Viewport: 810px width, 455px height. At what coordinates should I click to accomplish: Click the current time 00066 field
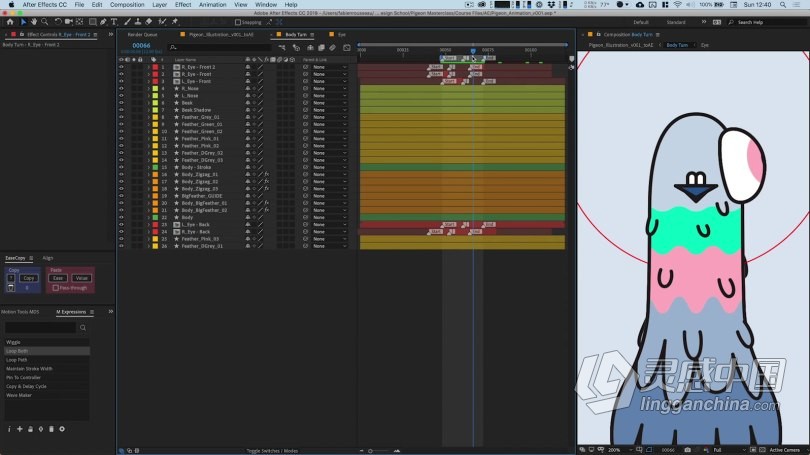tap(141, 45)
